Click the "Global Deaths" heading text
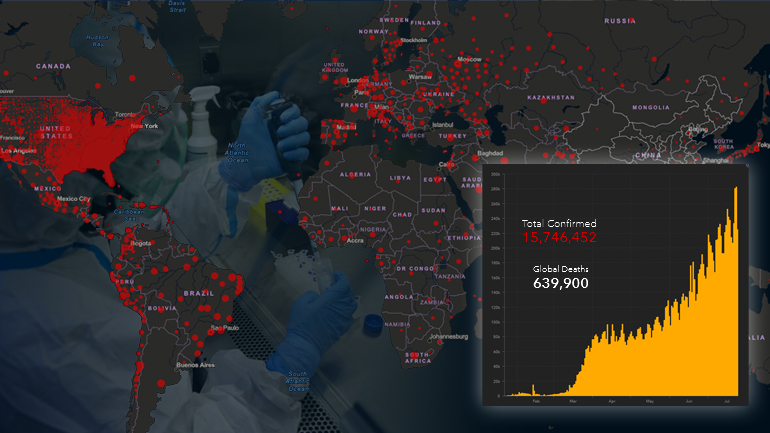The height and width of the screenshot is (433, 770). 560,269
